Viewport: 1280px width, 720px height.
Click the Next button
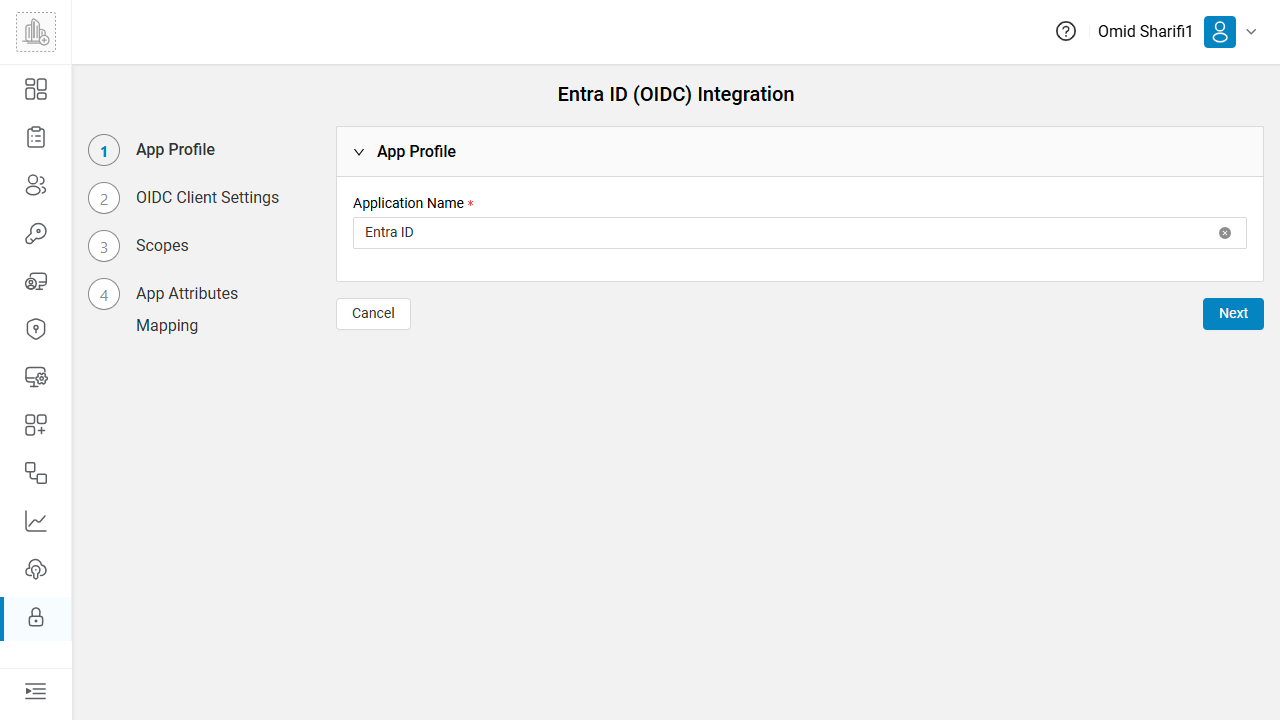click(1233, 314)
